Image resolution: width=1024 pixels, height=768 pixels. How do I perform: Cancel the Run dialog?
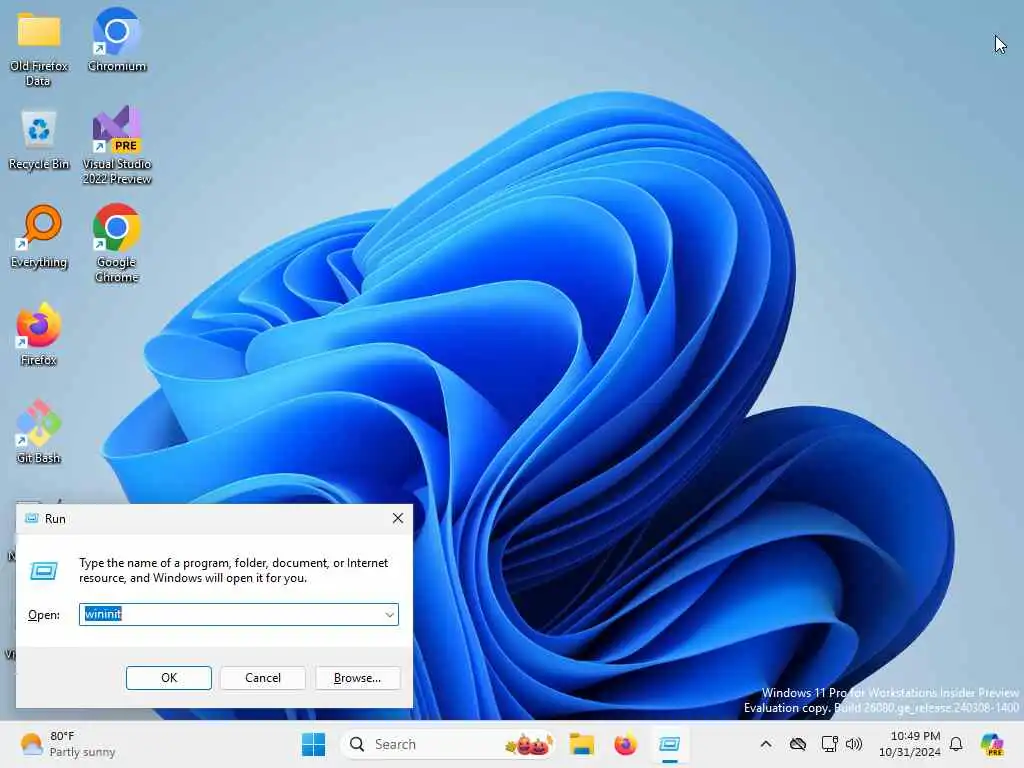(263, 678)
